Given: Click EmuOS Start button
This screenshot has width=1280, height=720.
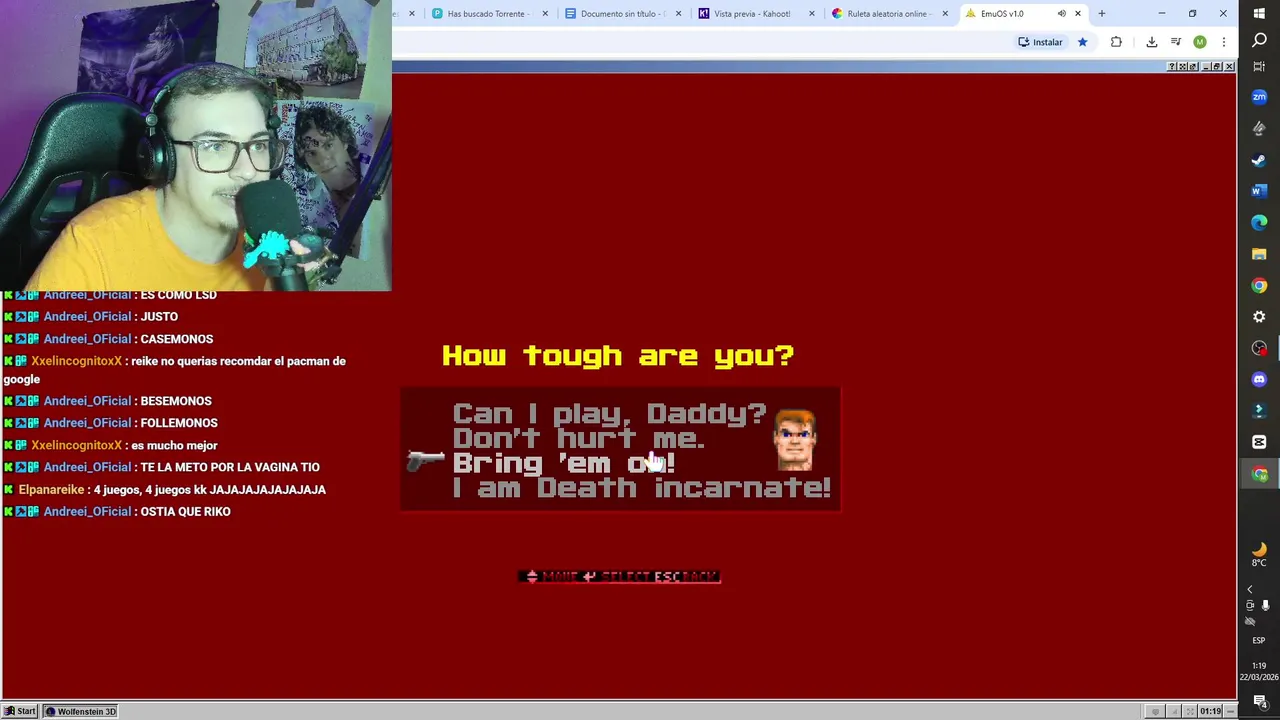Looking at the screenshot, I should [20, 711].
